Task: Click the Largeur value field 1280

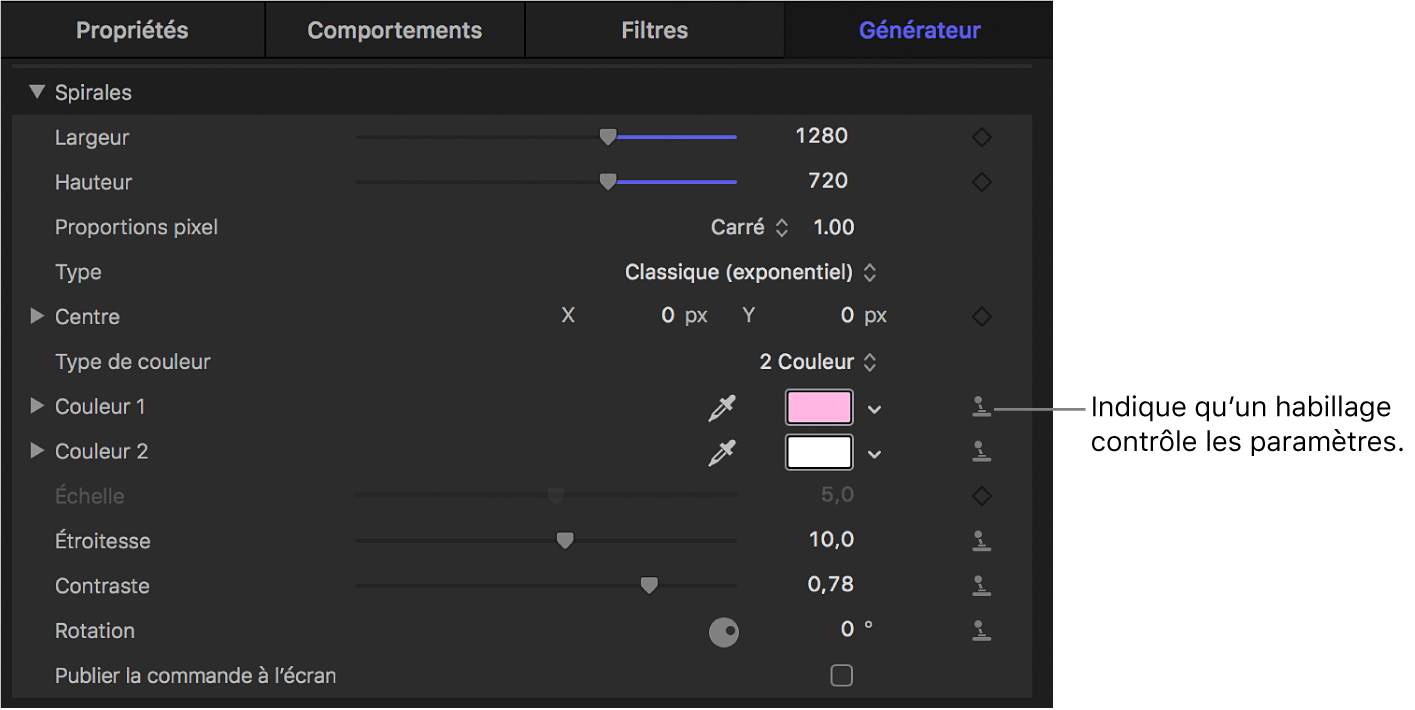Action: click(x=821, y=136)
